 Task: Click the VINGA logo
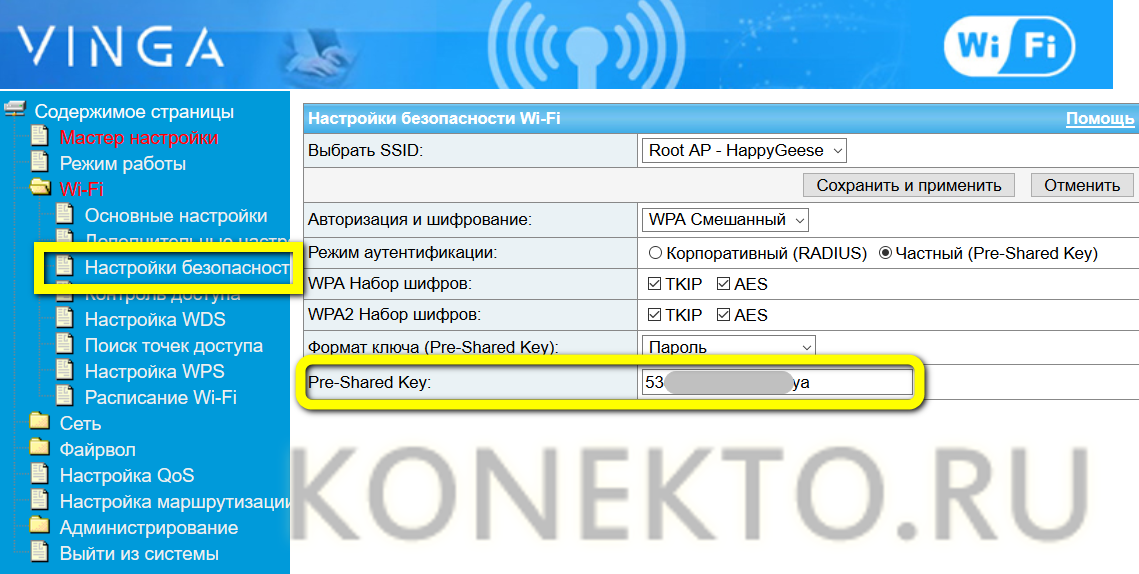click(x=120, y=47)
